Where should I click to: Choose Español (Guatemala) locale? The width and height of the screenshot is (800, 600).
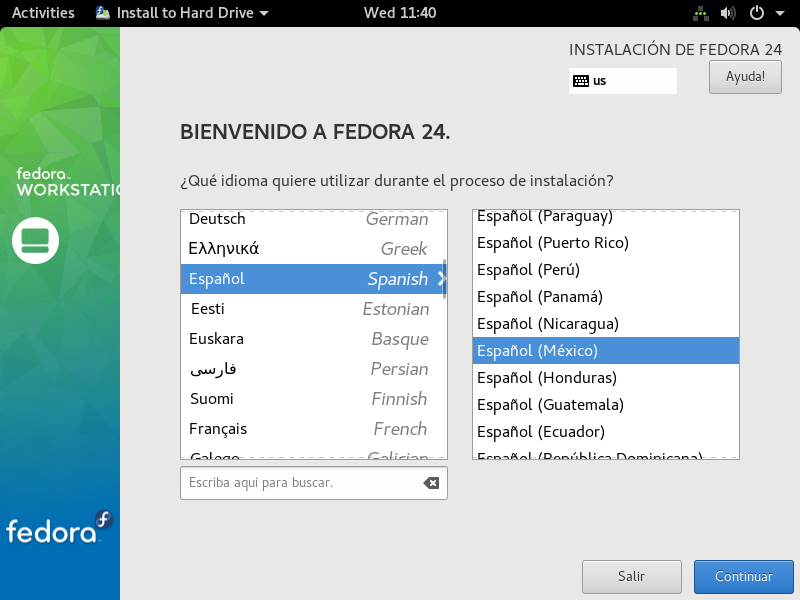(x=606, y=405)
